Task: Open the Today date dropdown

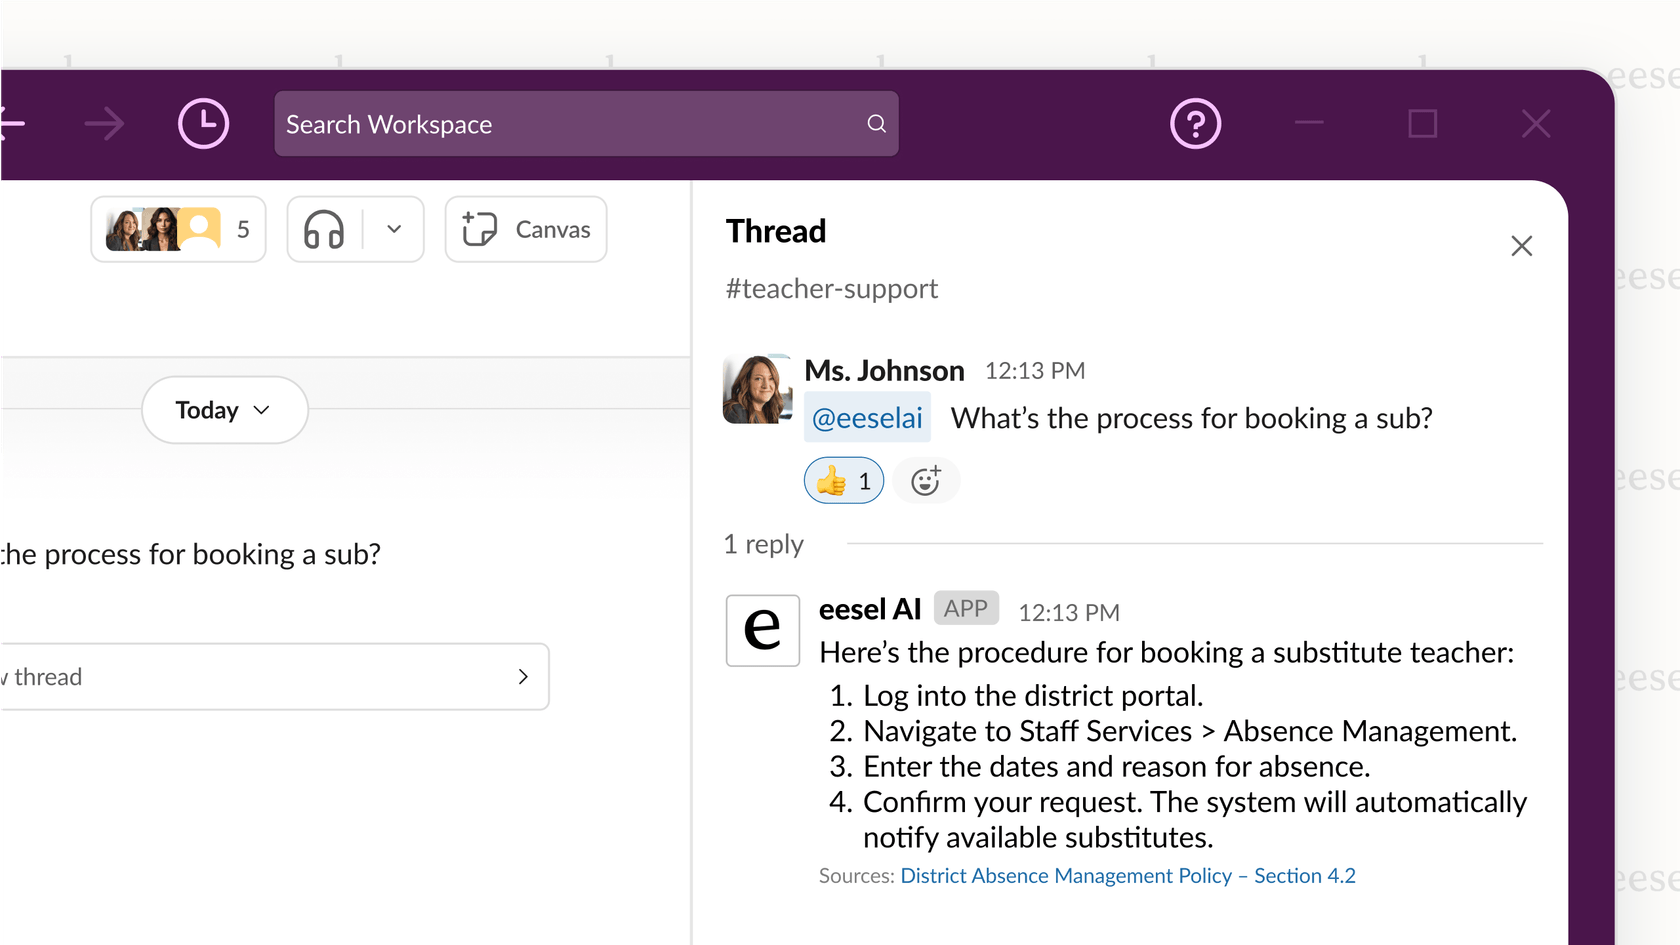Action: click(224, 409)
